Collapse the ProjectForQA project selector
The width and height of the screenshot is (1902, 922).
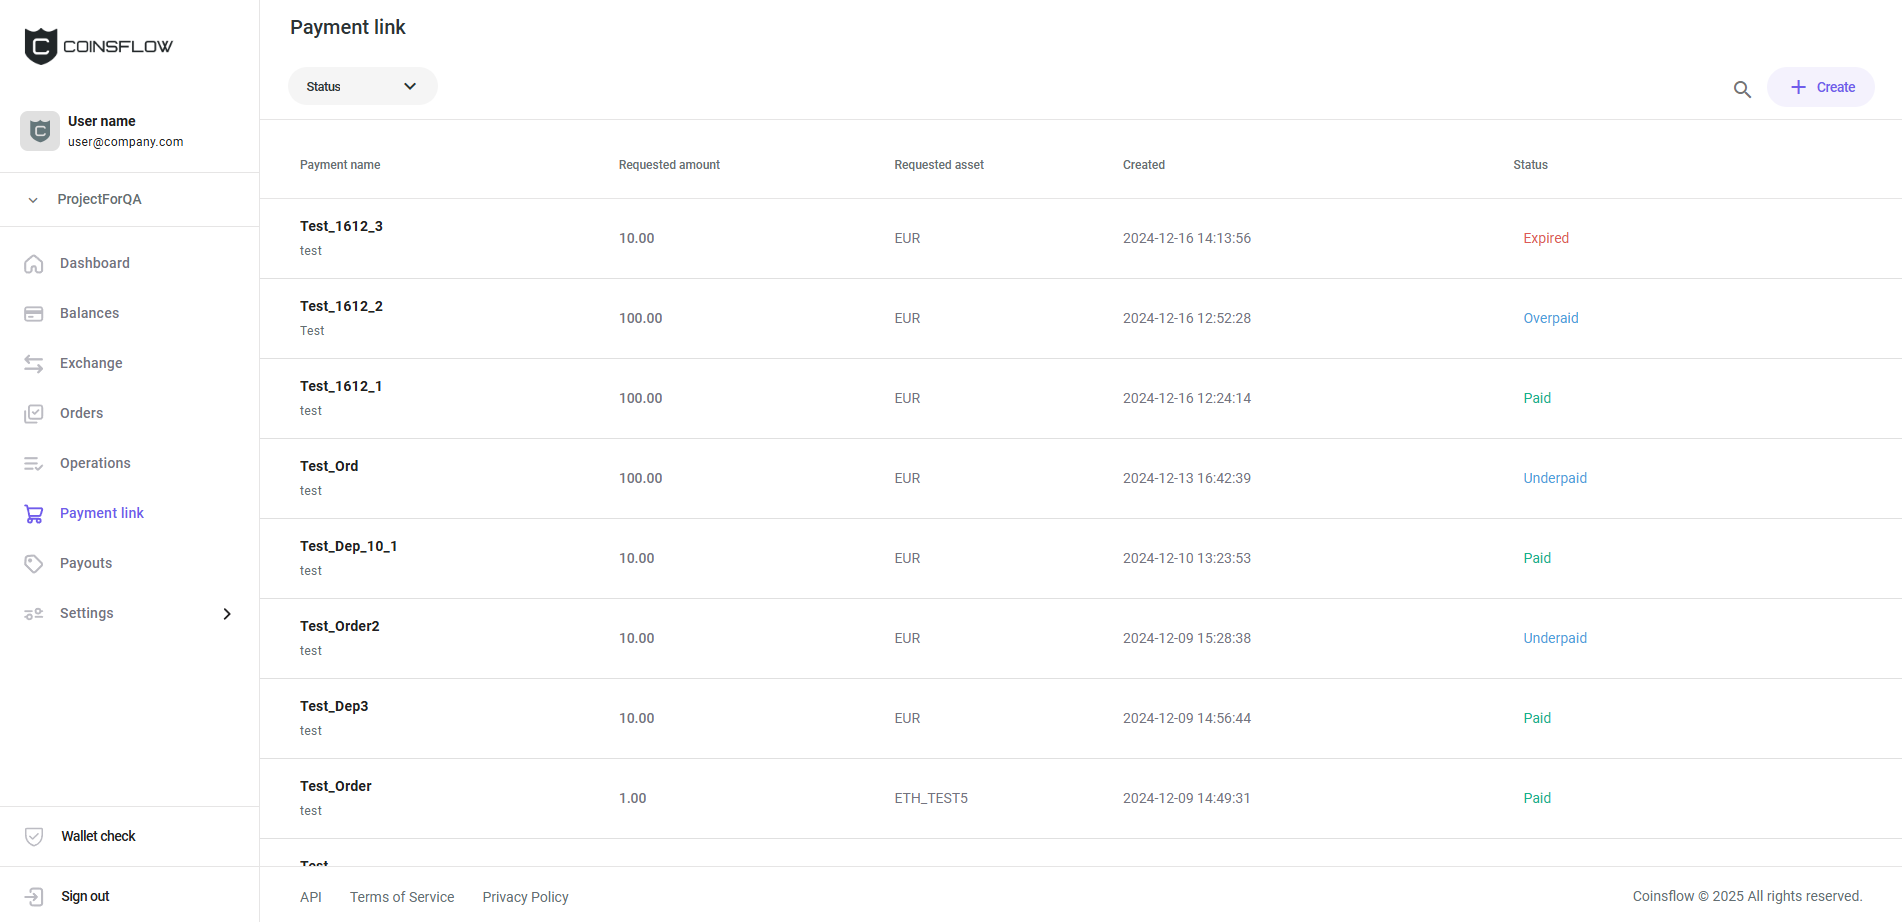[33, 199]
